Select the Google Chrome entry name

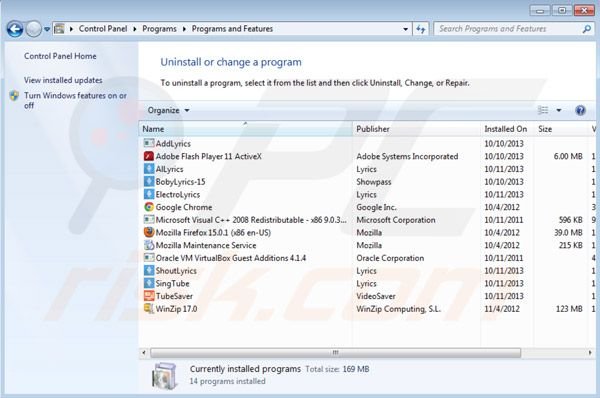pyautogui.click(x=184, y=207)
